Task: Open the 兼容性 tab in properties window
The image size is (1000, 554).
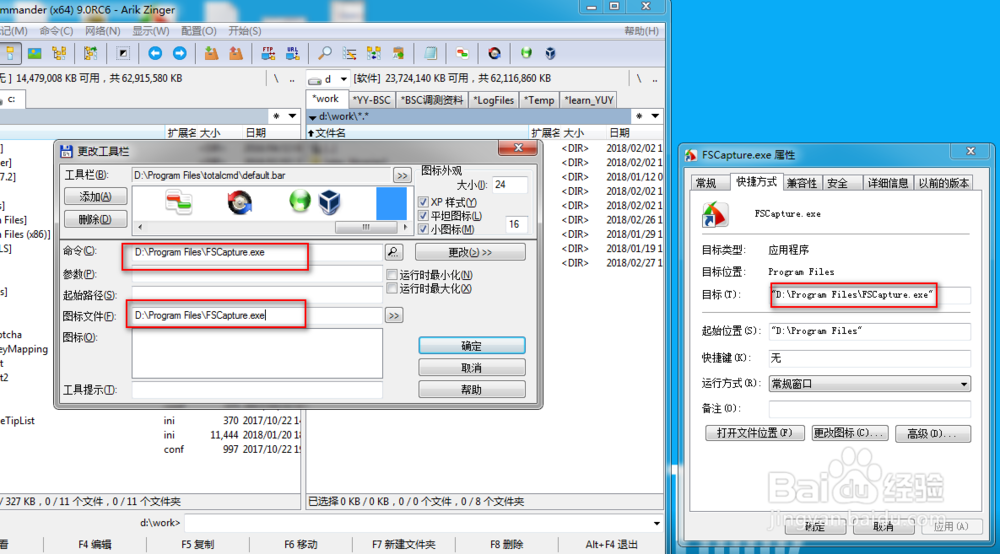Action: [x=802, y=183]
